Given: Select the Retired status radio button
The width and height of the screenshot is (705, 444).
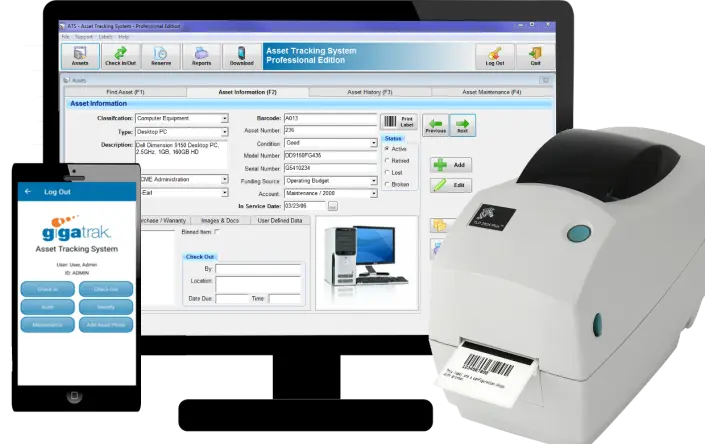Looking at the screenshot, I should 387,160.
